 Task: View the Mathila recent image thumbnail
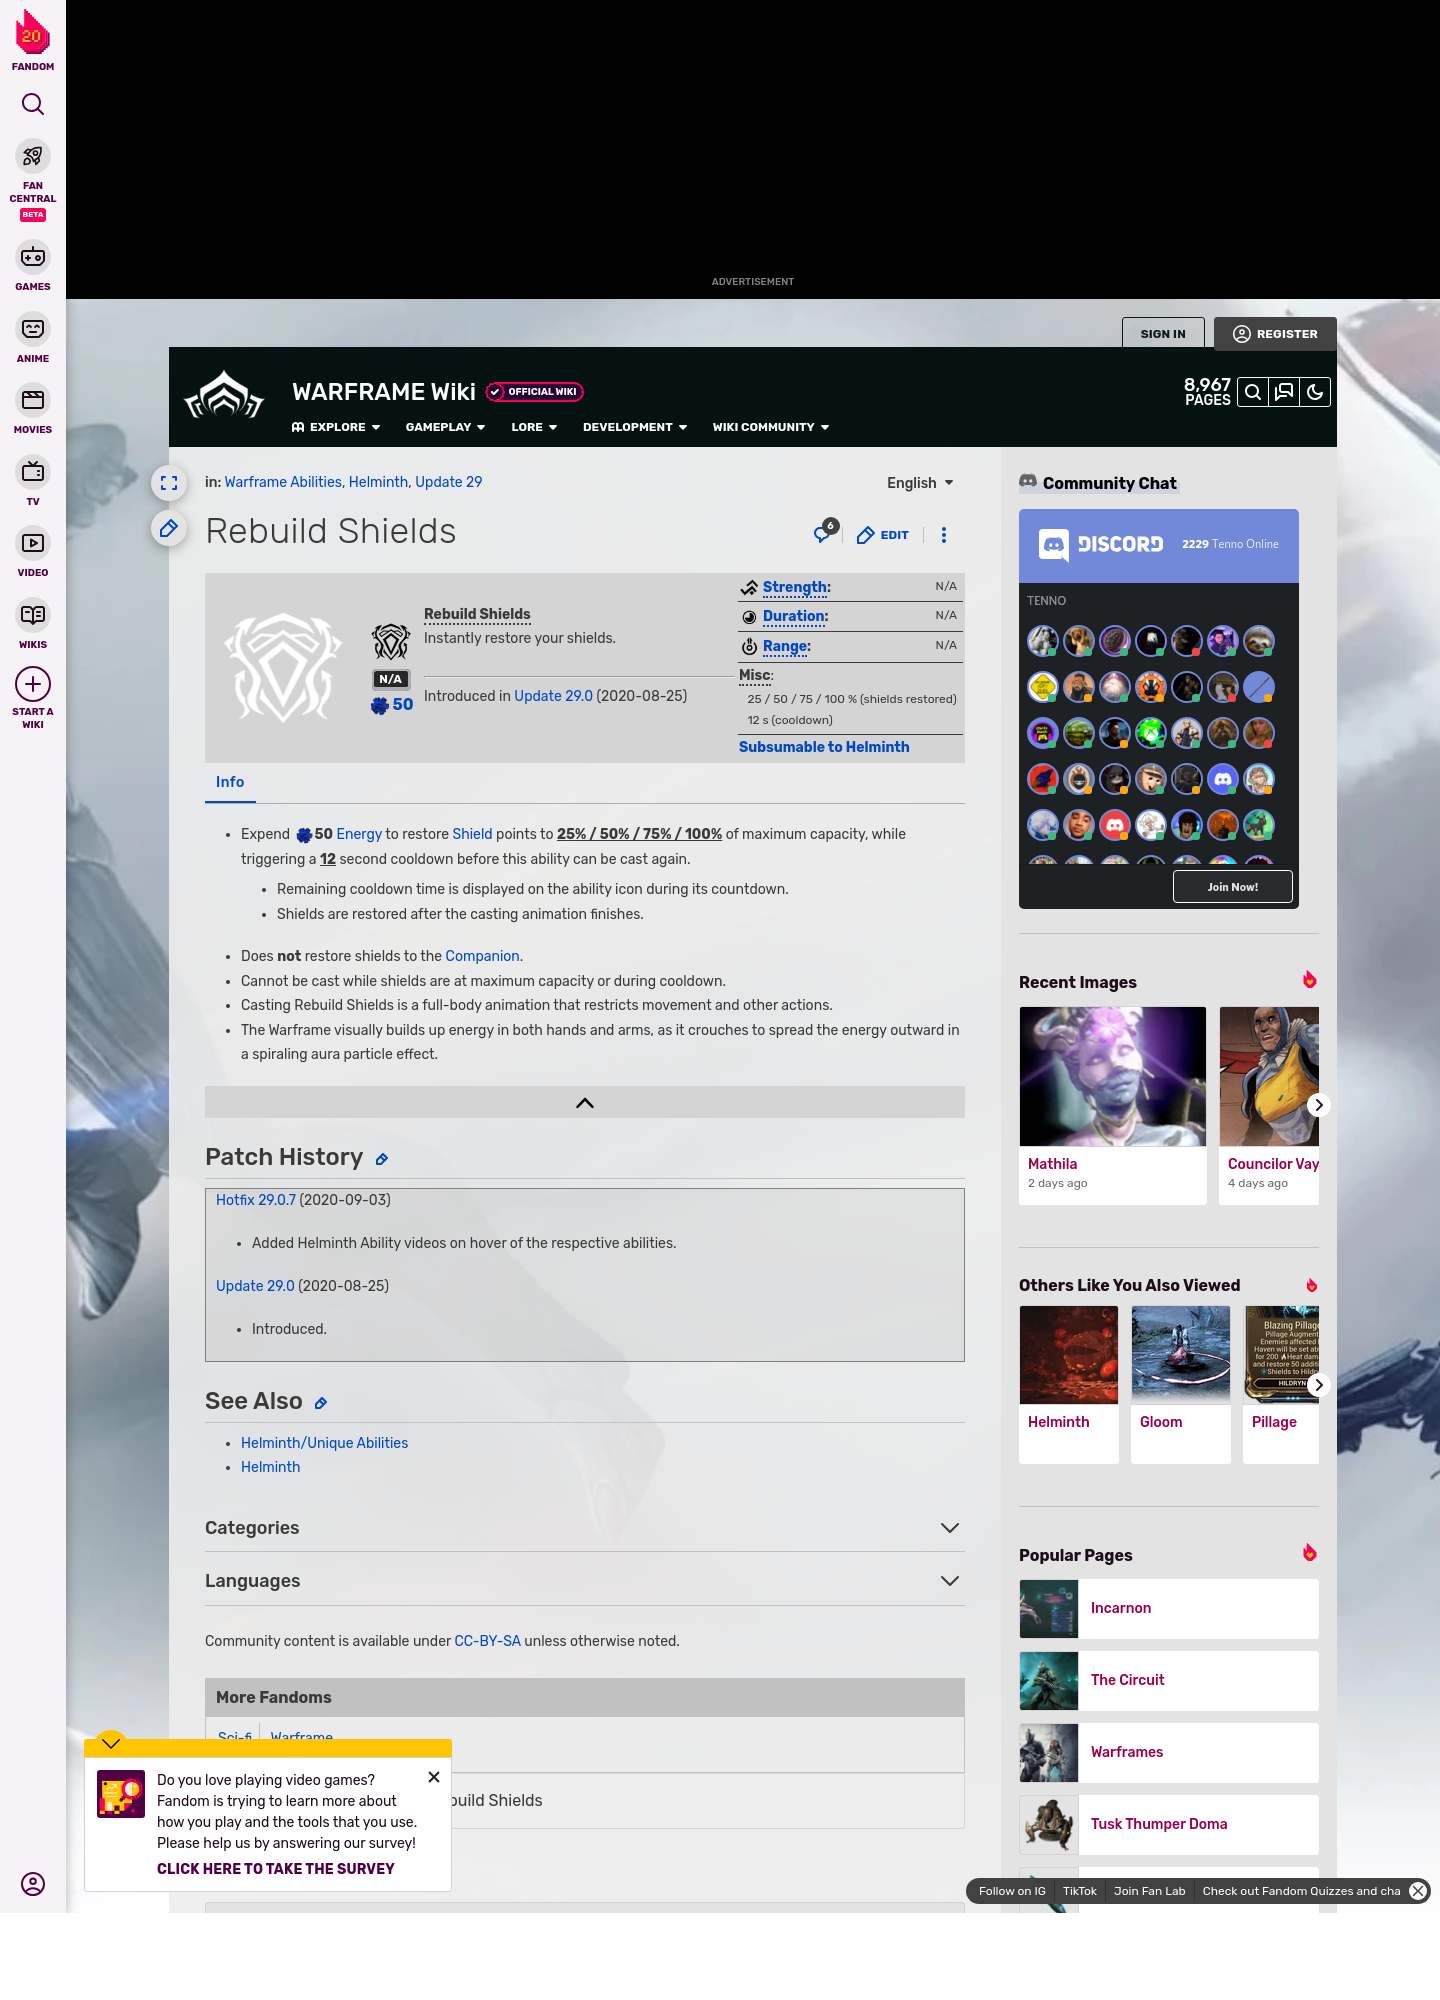(x=1113, y=1076)
